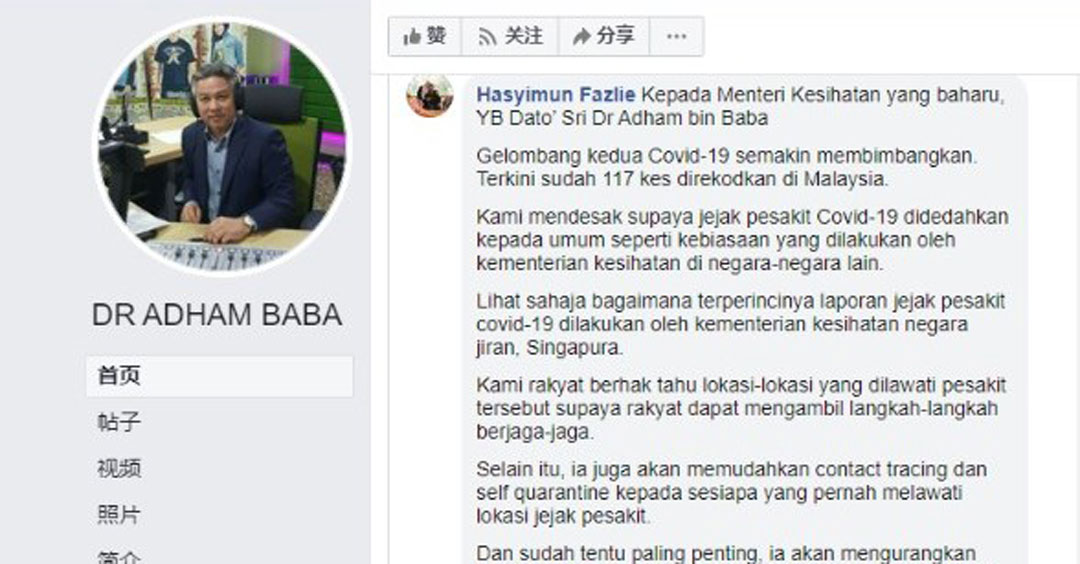Click the comment paragraph mentioning Singapura

coord(740,324)
